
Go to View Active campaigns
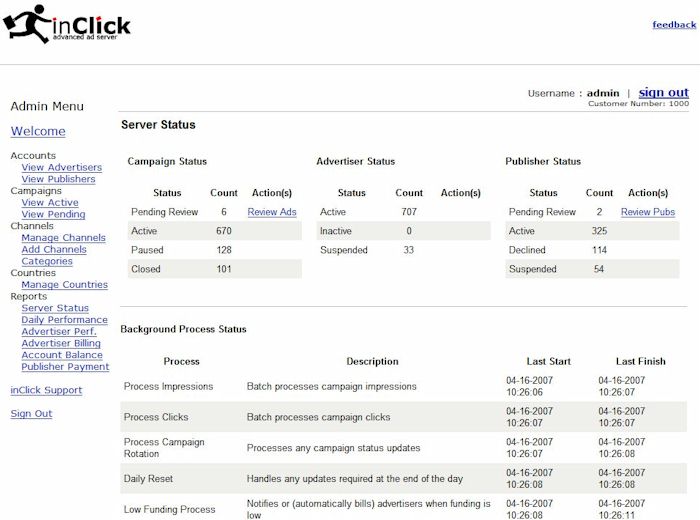pos(50,203)
